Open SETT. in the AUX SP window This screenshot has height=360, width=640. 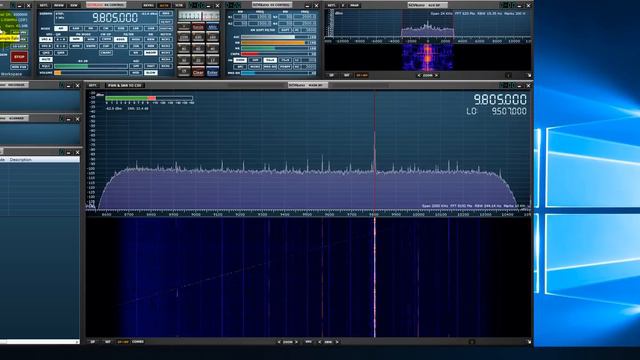[x=331, y=5]
